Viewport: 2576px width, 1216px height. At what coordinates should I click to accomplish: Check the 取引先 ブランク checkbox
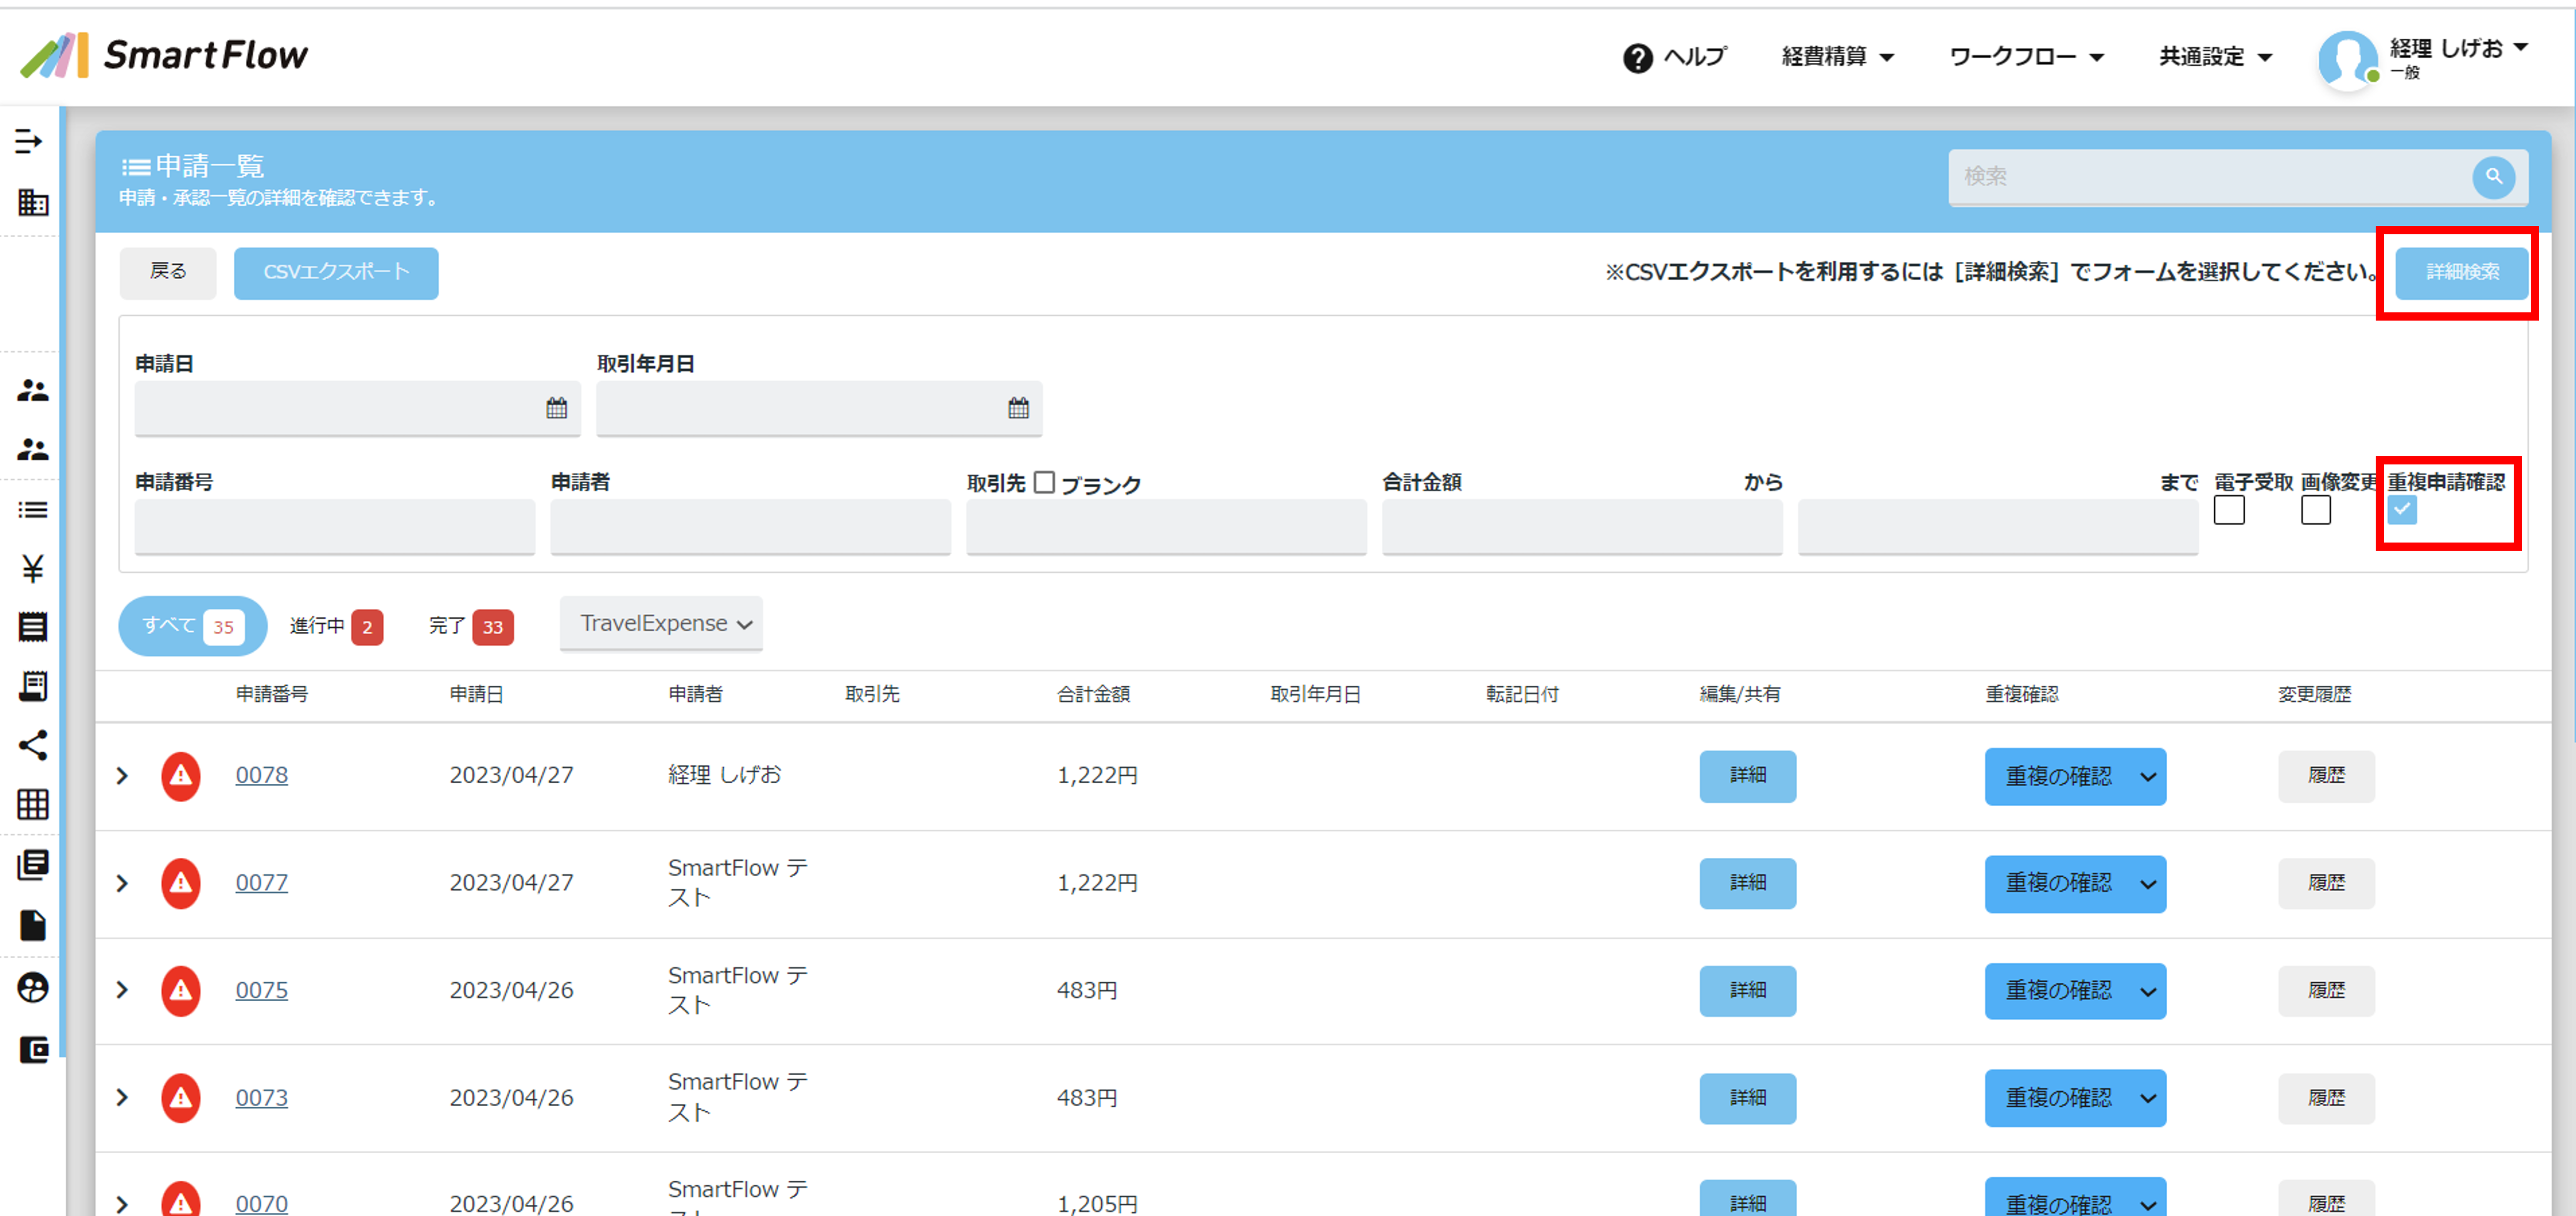click(1044, 483)
